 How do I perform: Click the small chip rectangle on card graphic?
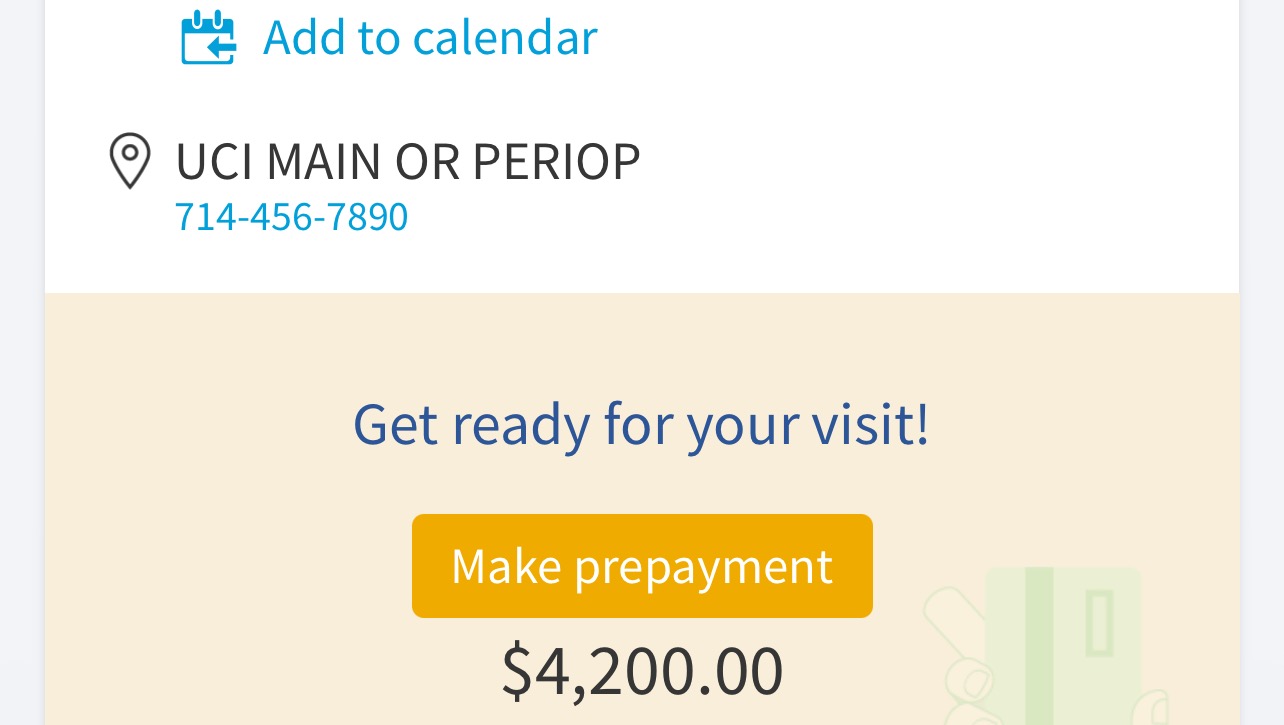point(1100,622)
